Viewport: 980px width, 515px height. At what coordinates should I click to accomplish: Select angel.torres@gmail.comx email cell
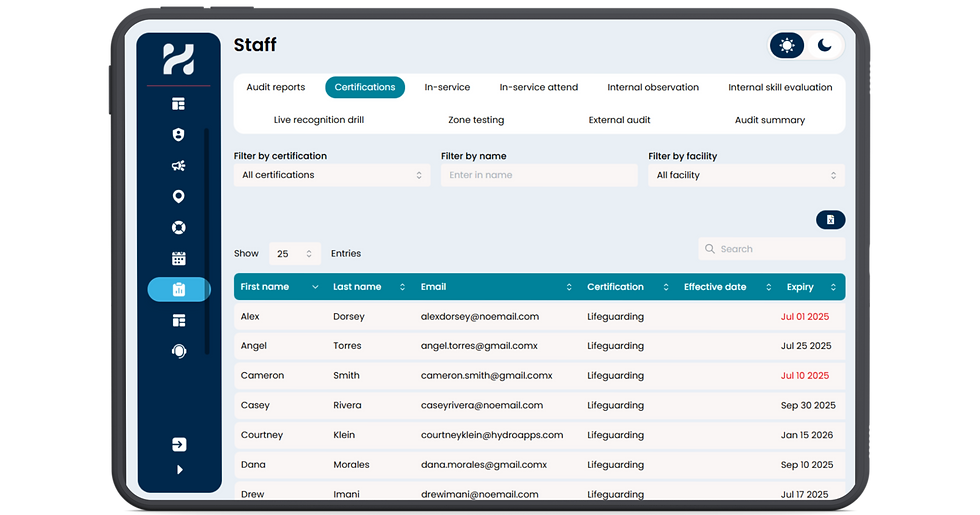click(479, 346)
